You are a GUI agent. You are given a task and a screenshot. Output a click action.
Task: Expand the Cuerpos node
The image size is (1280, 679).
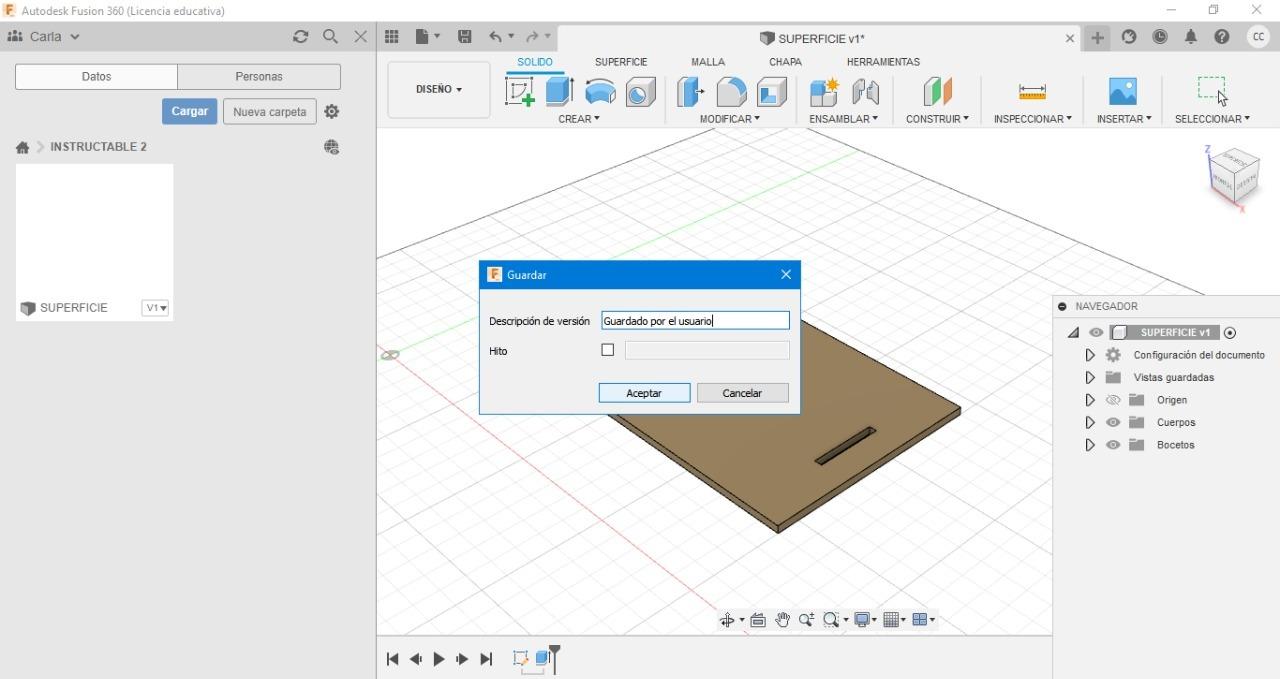pos(1090,422)
